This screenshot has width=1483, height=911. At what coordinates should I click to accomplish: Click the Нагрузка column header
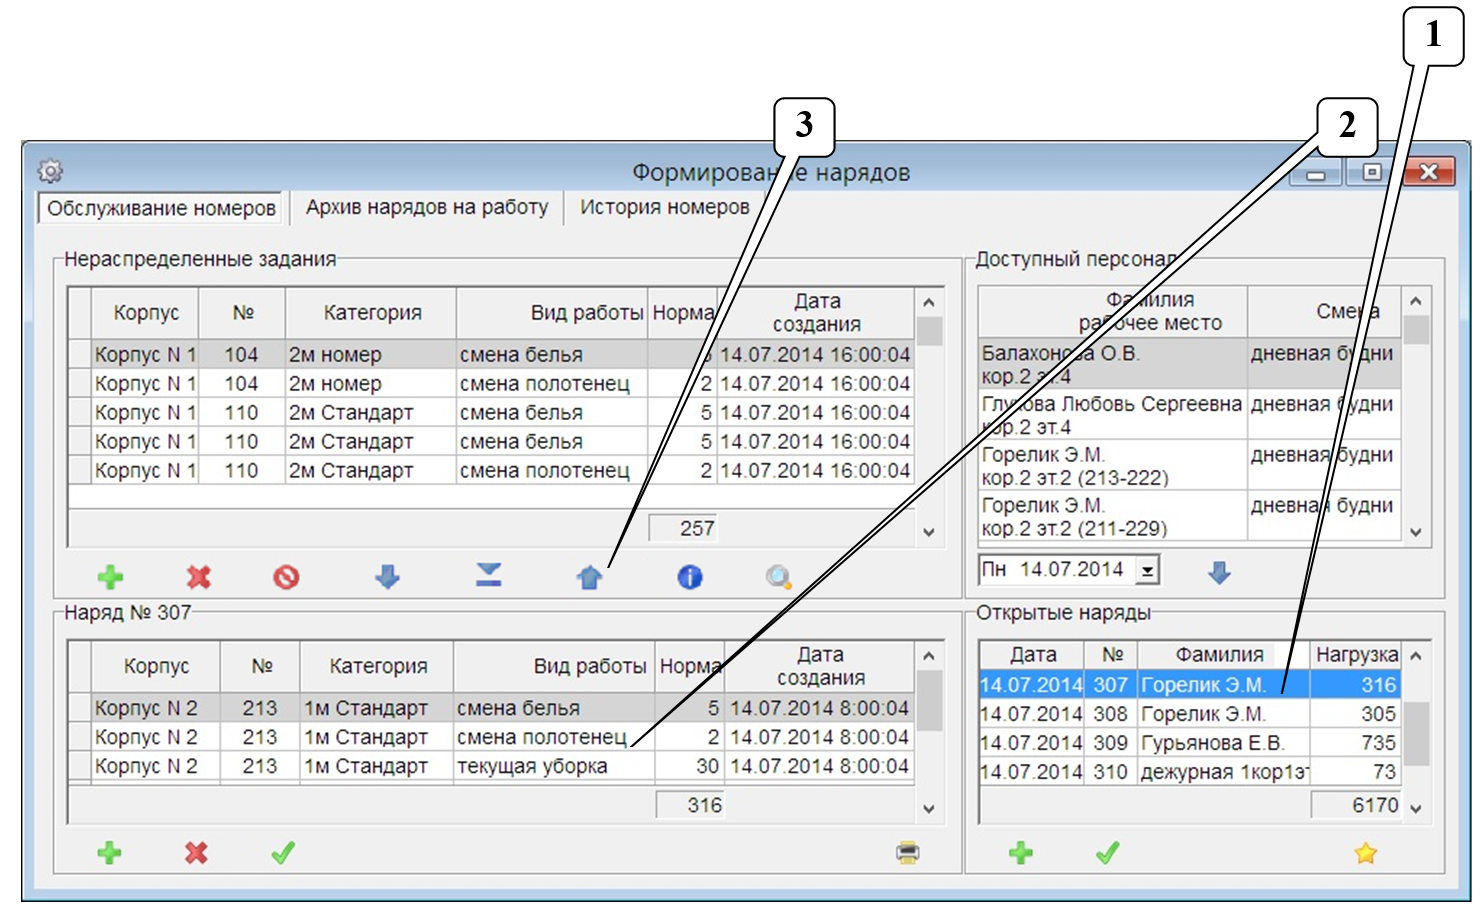tap(1356, 655)
